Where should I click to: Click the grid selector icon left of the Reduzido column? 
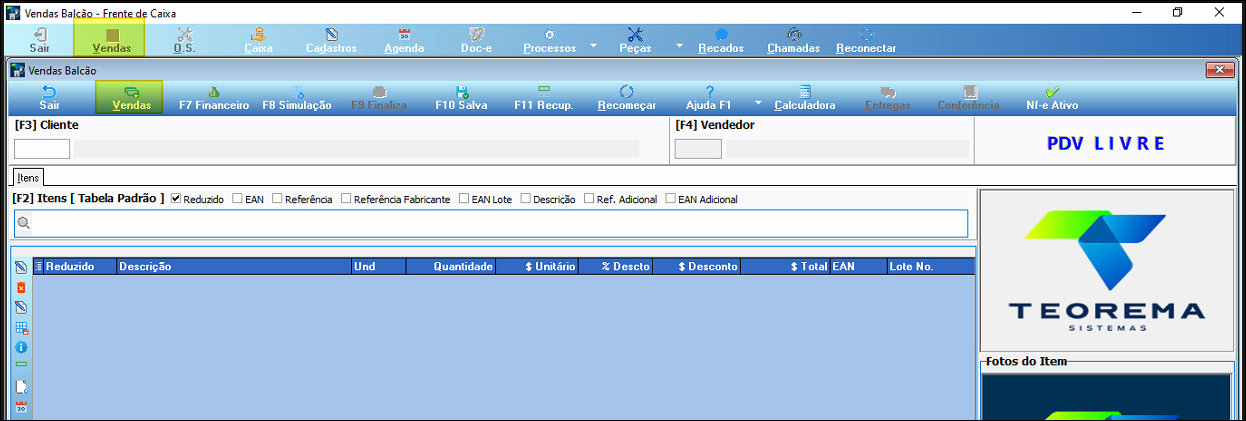pyautogui.click(x=39, y=267)
